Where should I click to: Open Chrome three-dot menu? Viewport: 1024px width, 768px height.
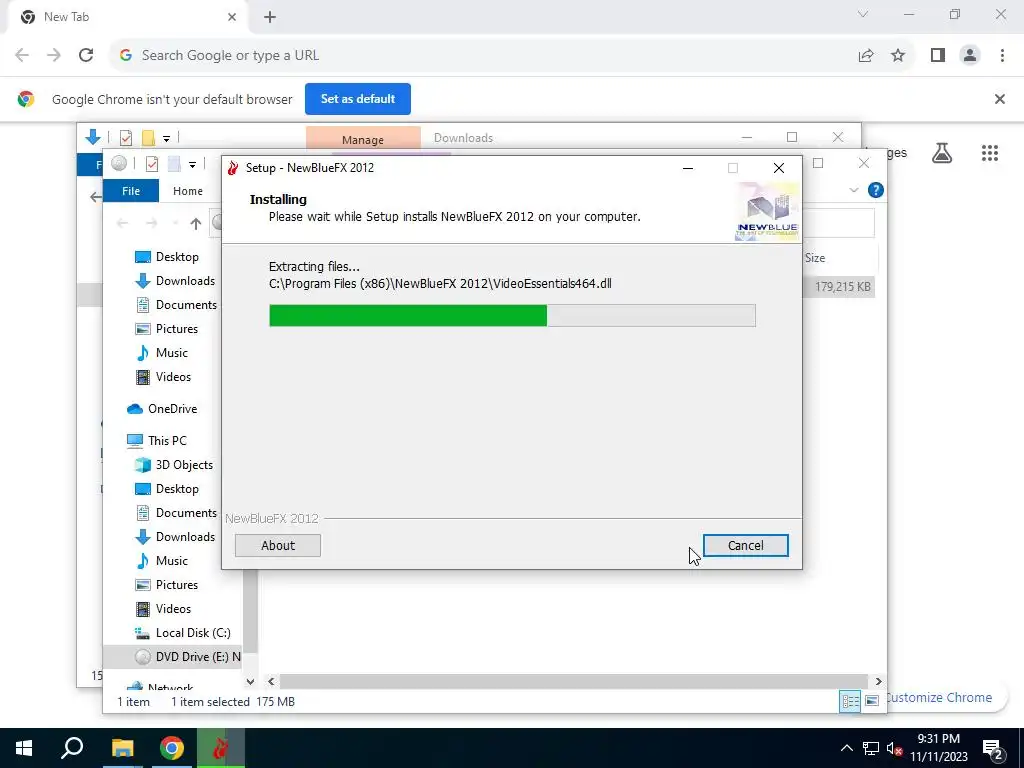(1002, 56)
